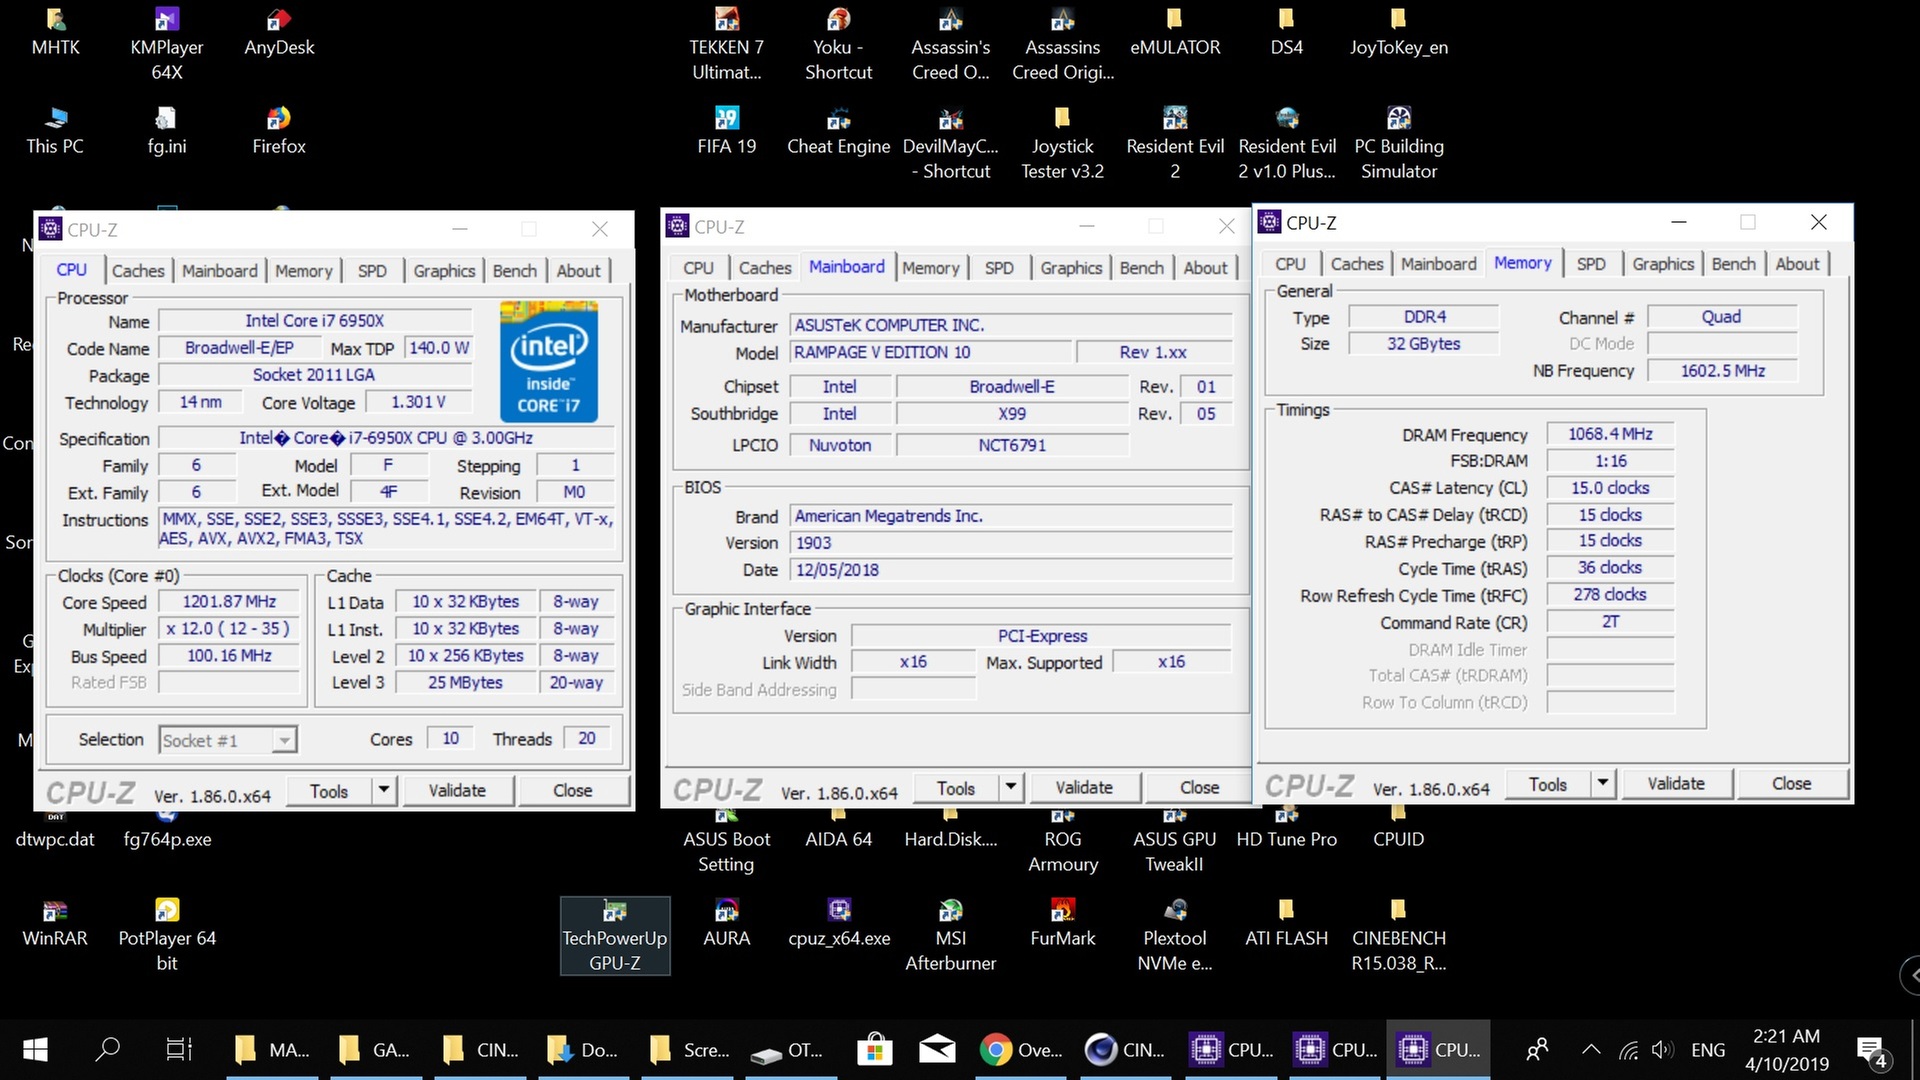Open the FurMark desktop icon
The width and height of the screenshot is (1920, 1080).
point(1063,924)
